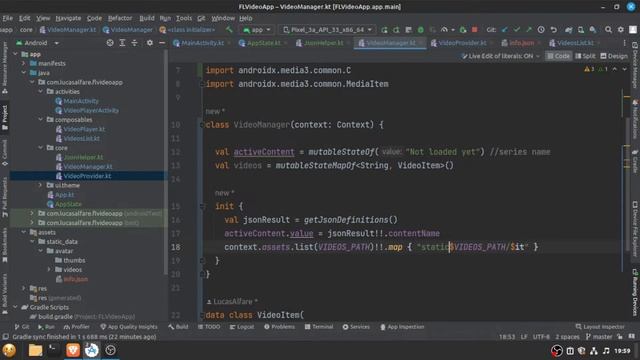Open file manager folder in taskbar
This screenshot has height=360, width=640.
click(x=35, y=350)
